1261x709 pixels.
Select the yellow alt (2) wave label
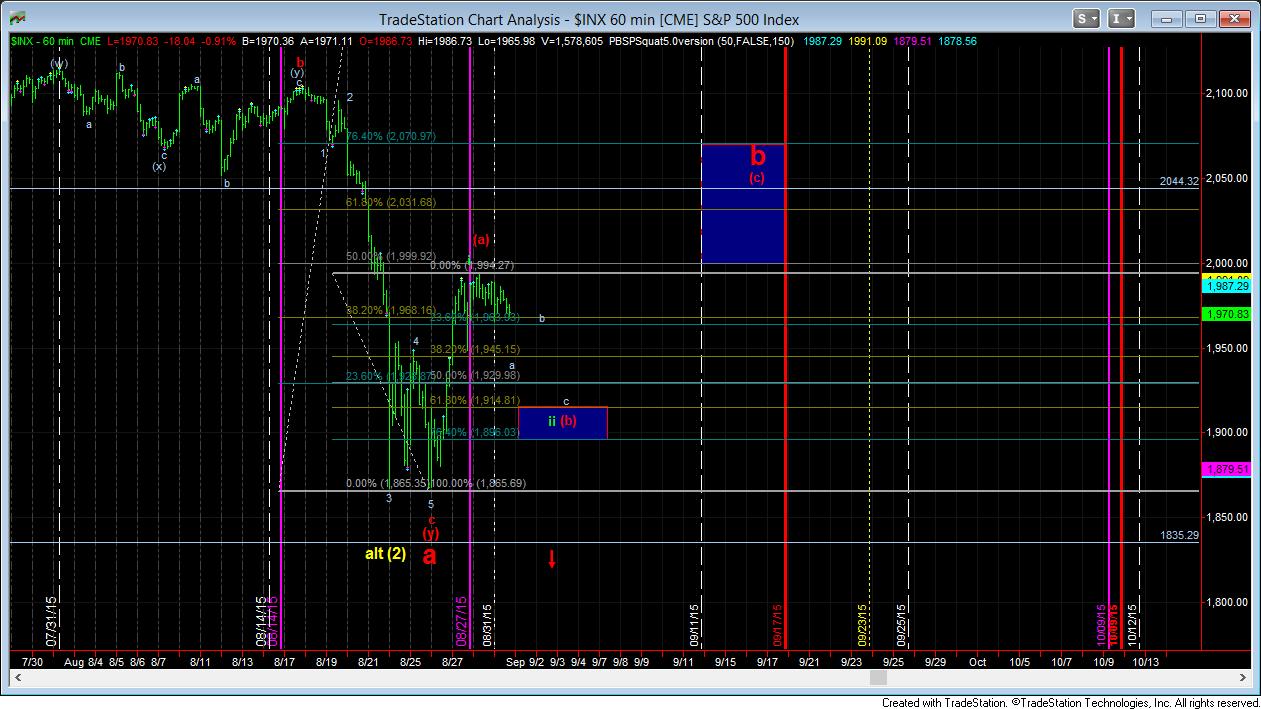pos(384,554)
